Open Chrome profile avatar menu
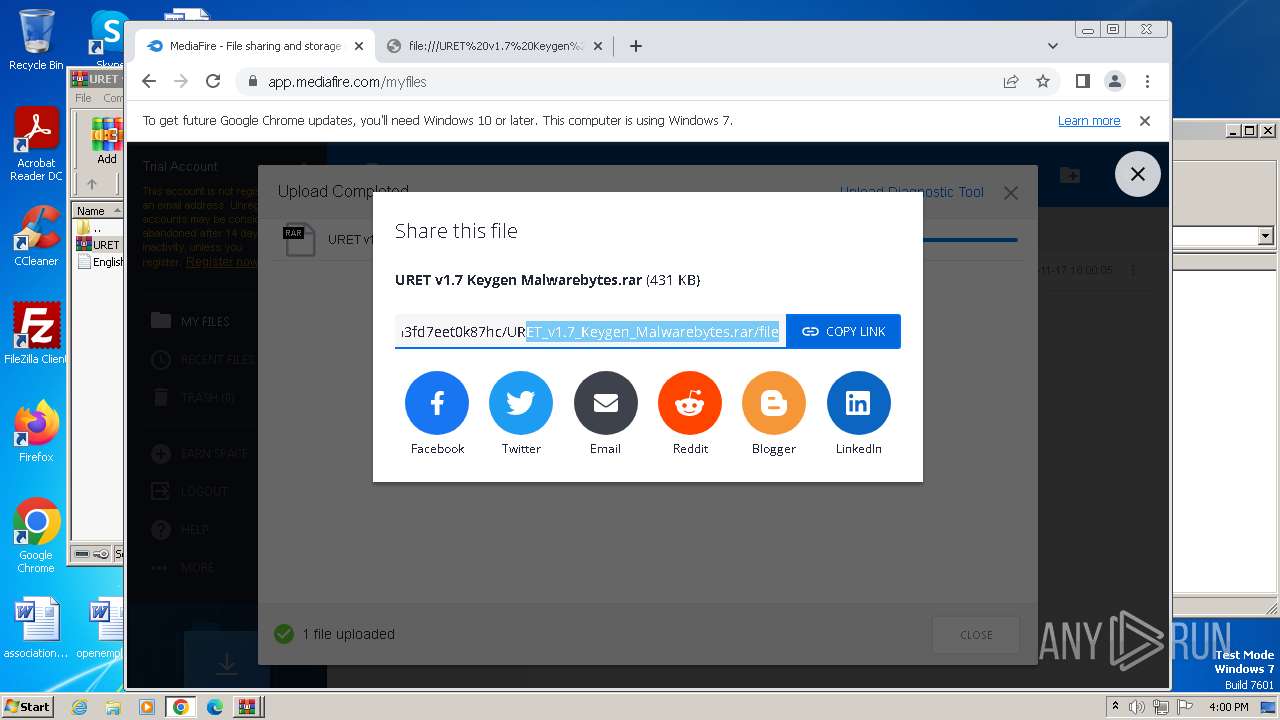The width and height of the screenshot is (1280, 720). (x=1115, y=82)
